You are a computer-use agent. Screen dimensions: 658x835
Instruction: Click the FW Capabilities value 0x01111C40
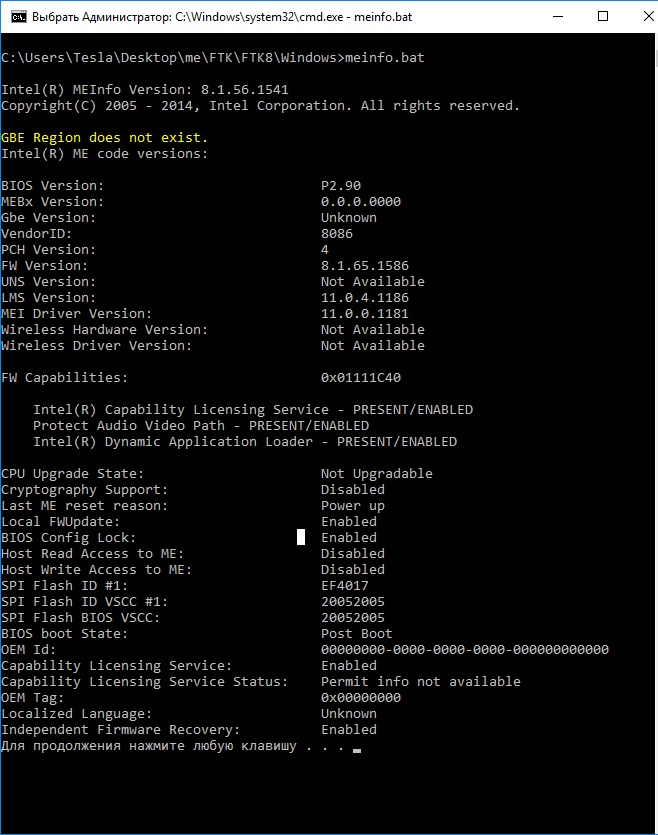(x=360, y=378)
